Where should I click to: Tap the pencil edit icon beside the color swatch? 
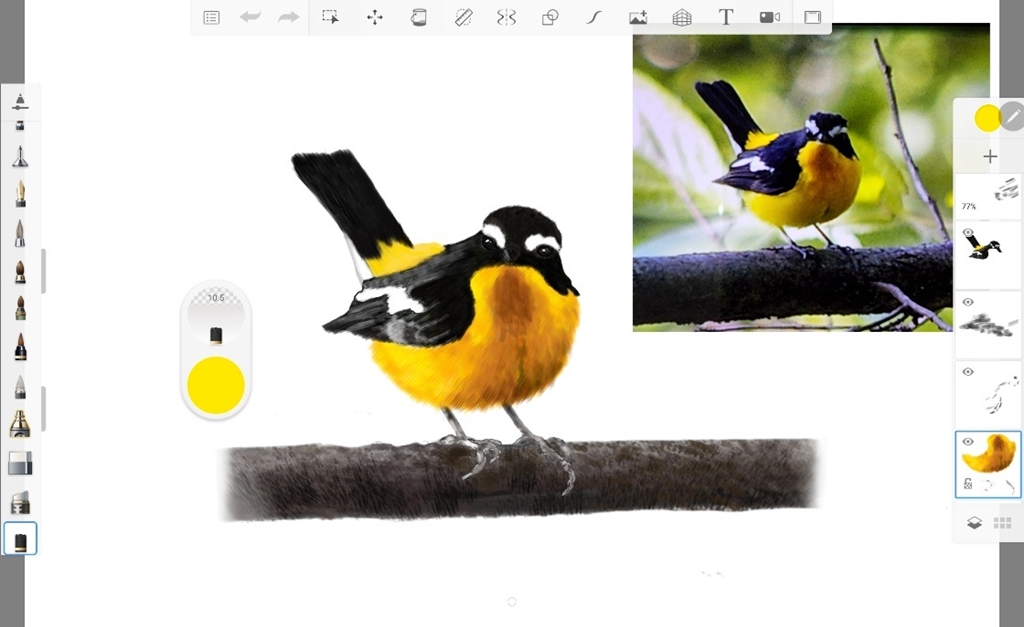1013,117
